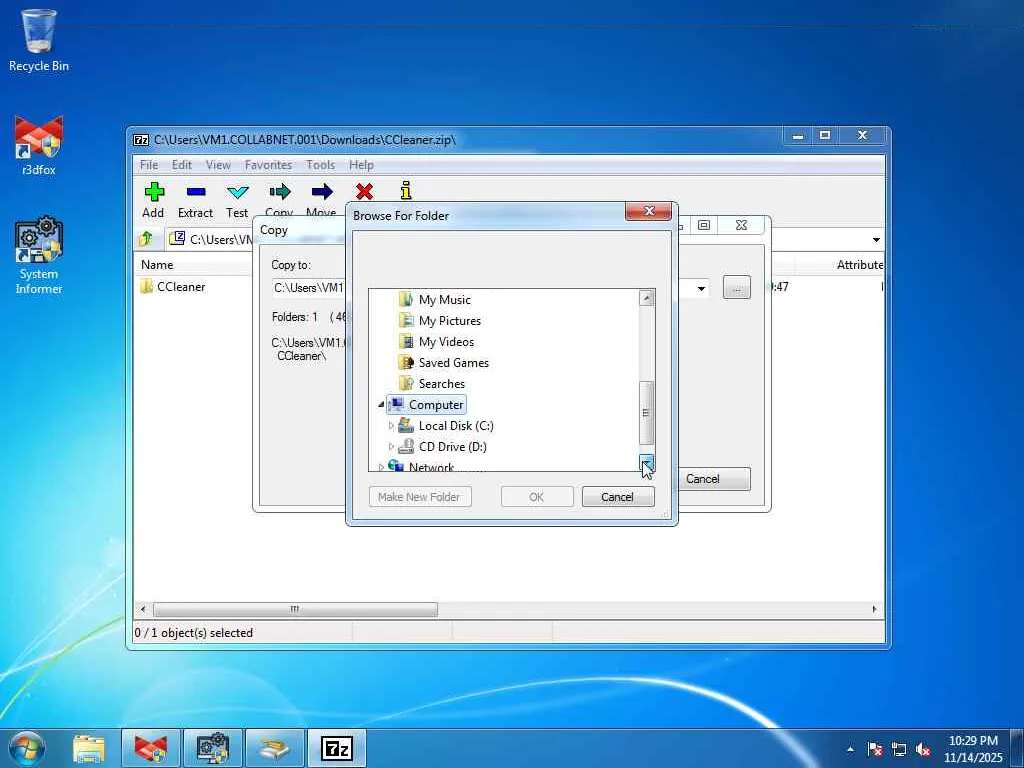Collapse the Computer tree node

[381, 405]
